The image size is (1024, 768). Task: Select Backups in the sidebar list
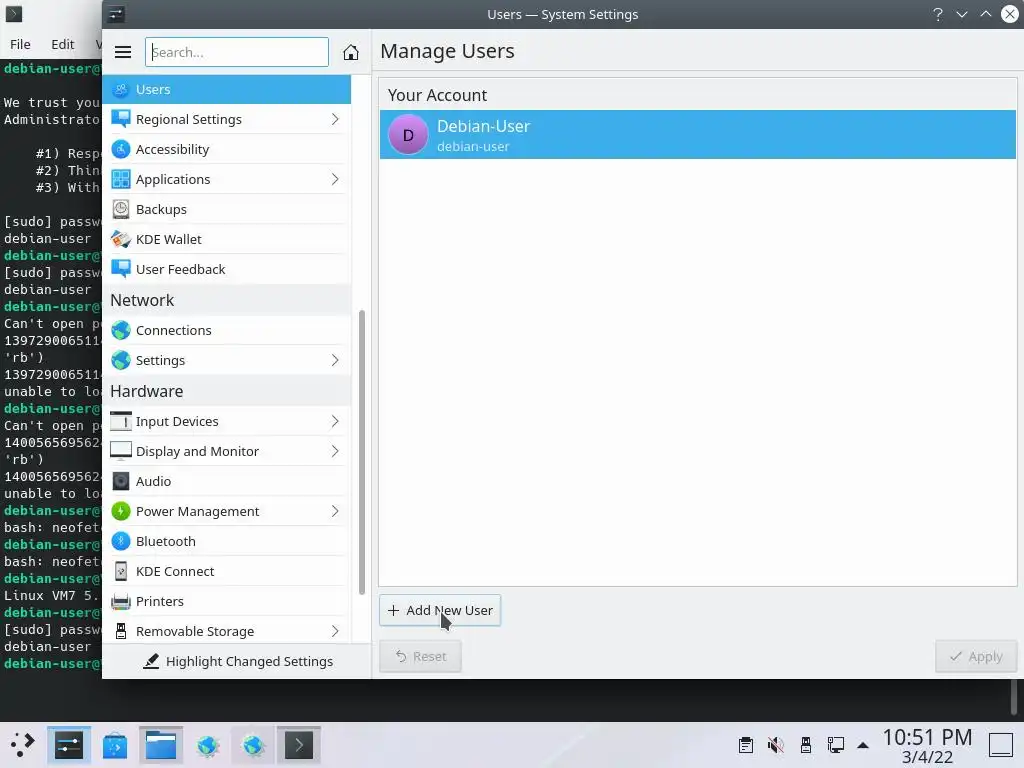[227, 209]
